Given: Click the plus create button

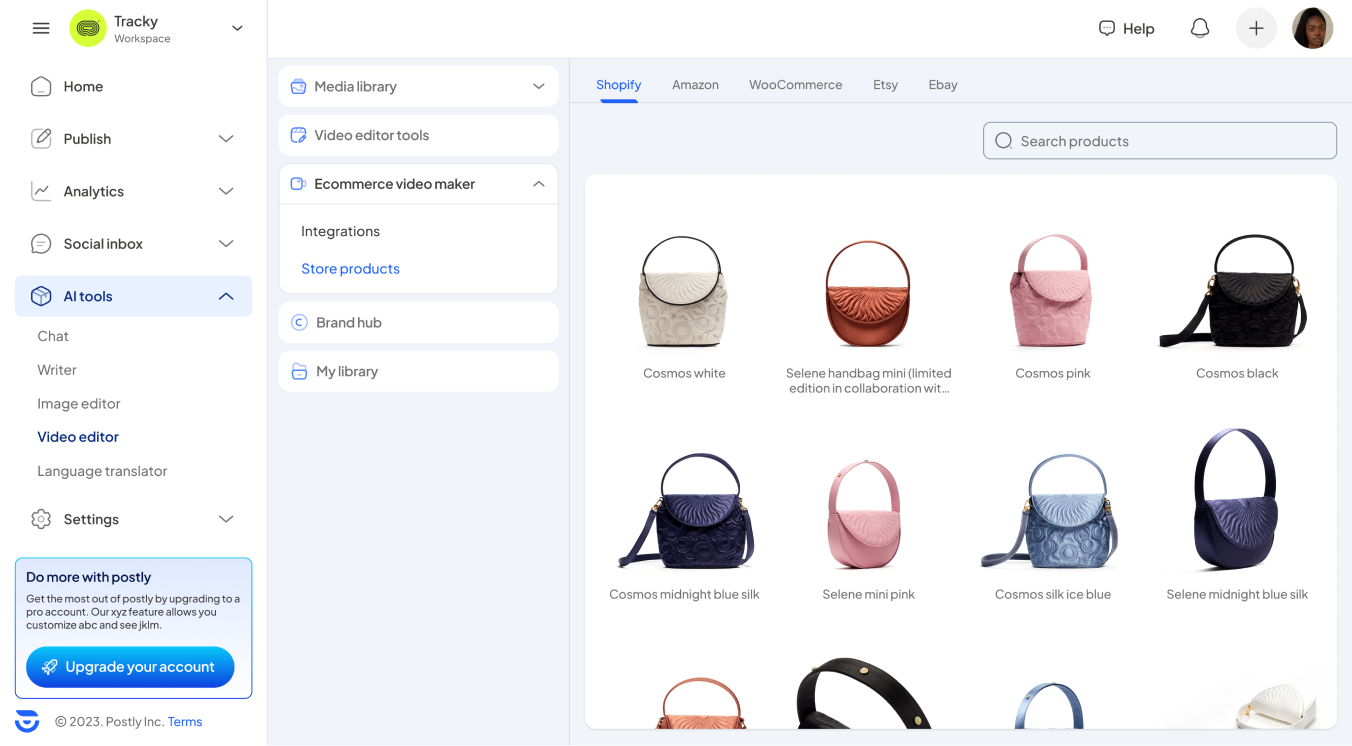Looking at the screenshot, I should pos(1256,28).
